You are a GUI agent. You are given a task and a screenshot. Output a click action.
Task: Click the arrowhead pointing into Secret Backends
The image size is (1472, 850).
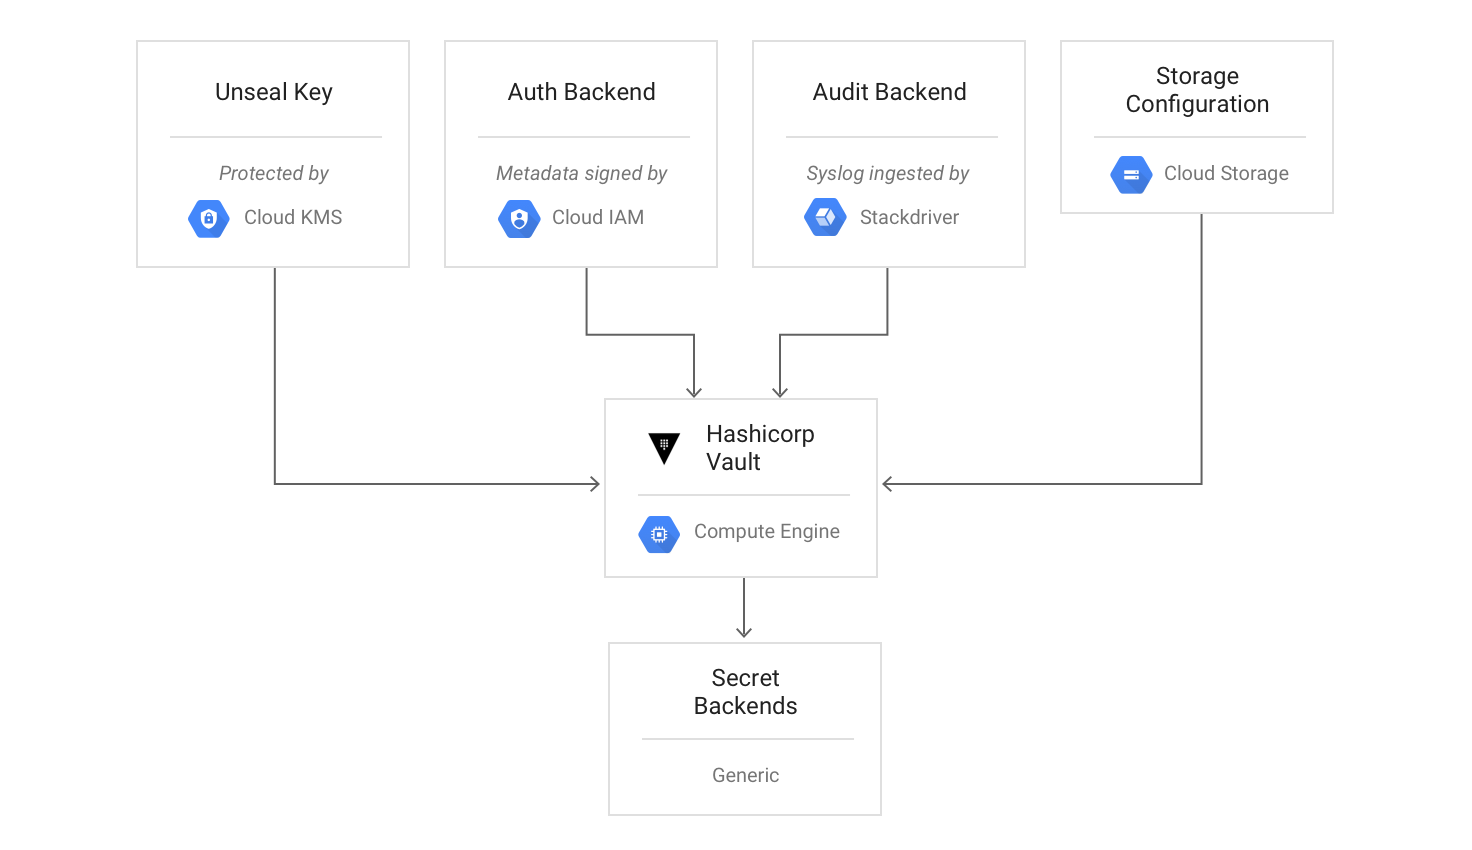744,632
